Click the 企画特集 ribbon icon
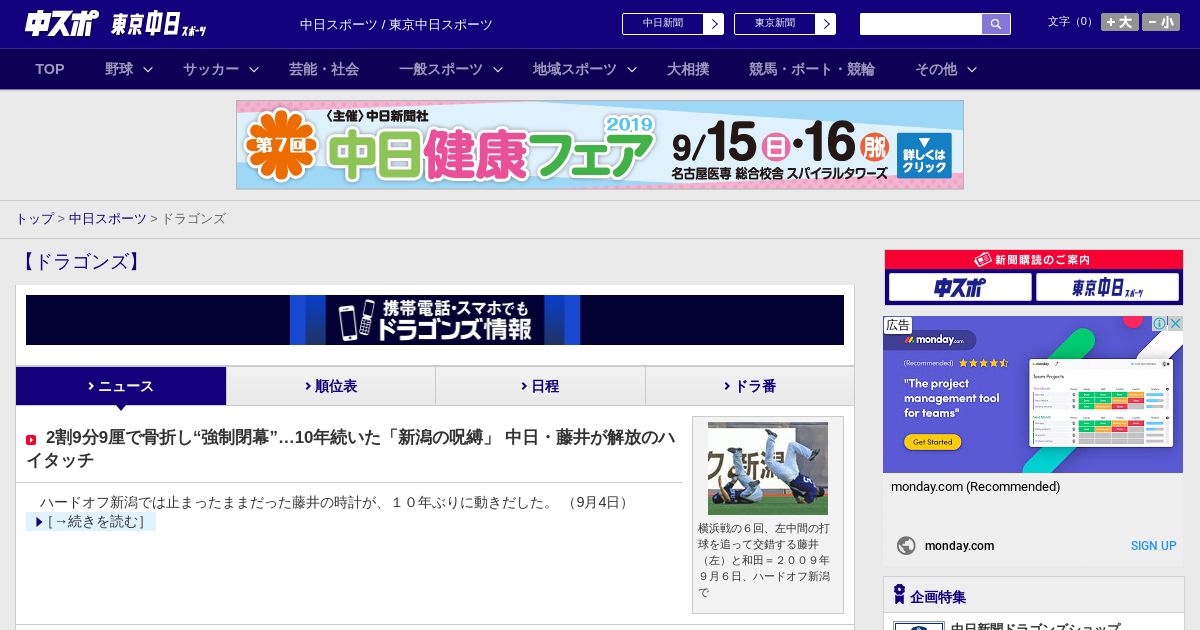 pos(899,595)
